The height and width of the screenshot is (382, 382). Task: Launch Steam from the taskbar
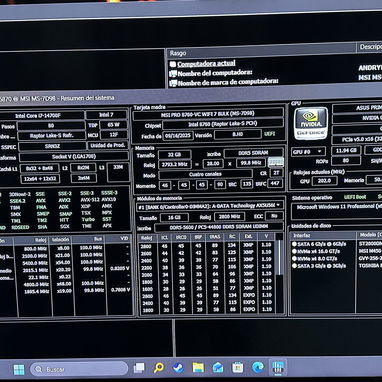coord(178,367)
